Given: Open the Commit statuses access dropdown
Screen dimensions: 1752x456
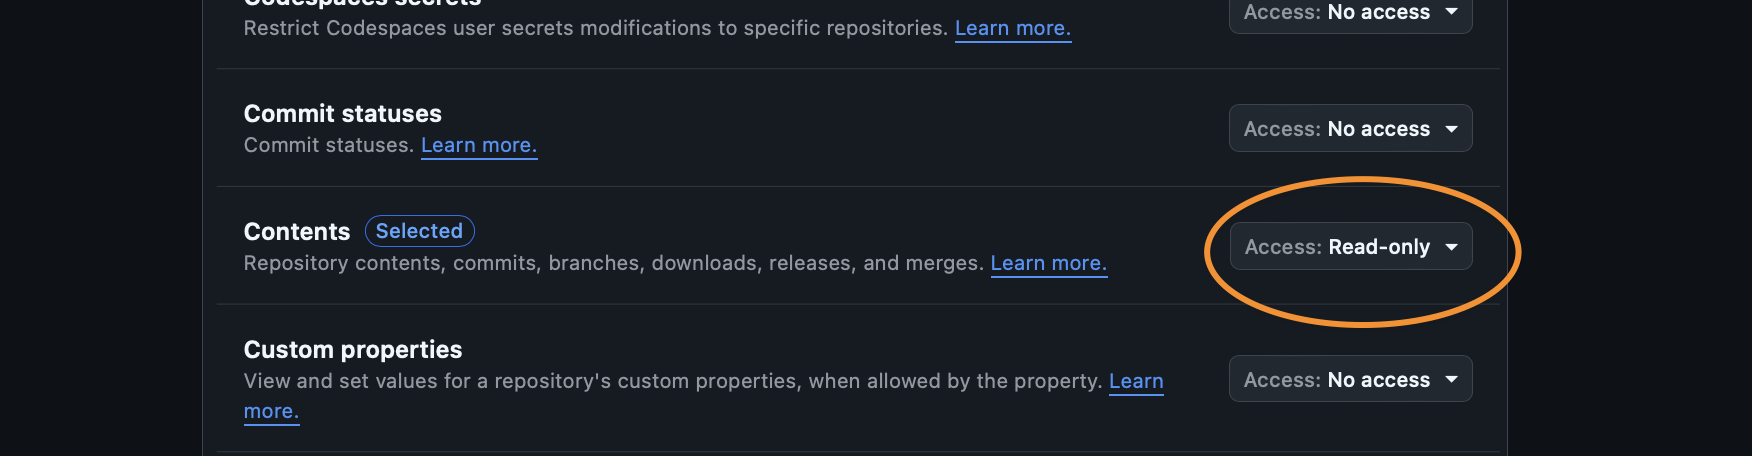Looking at the screenshot, I should pos(1349,129).
